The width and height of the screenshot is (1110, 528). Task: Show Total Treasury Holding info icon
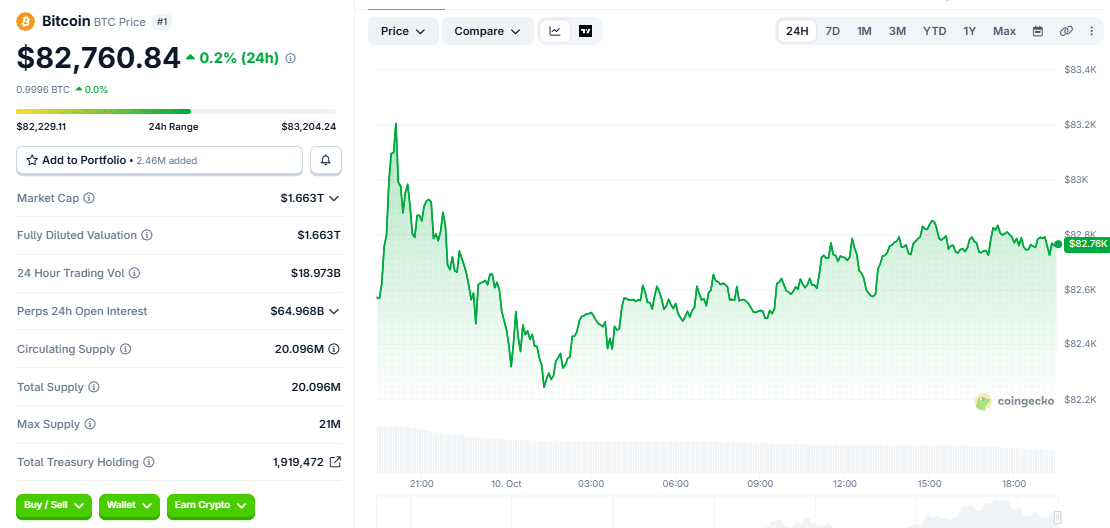tap(149, 462)
